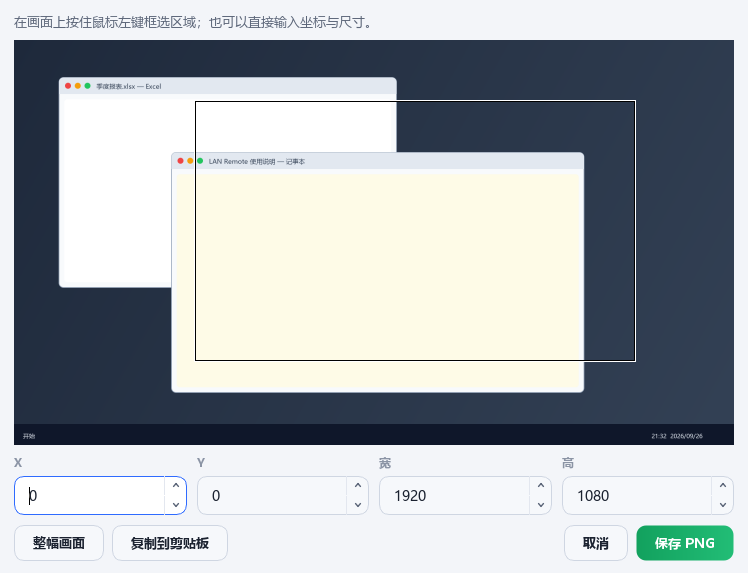Viewport: 748px width, 573px height.
Task: Decrease the 高 height stepper down arrow
Action: pyautogui.click(x=723, y=505)
